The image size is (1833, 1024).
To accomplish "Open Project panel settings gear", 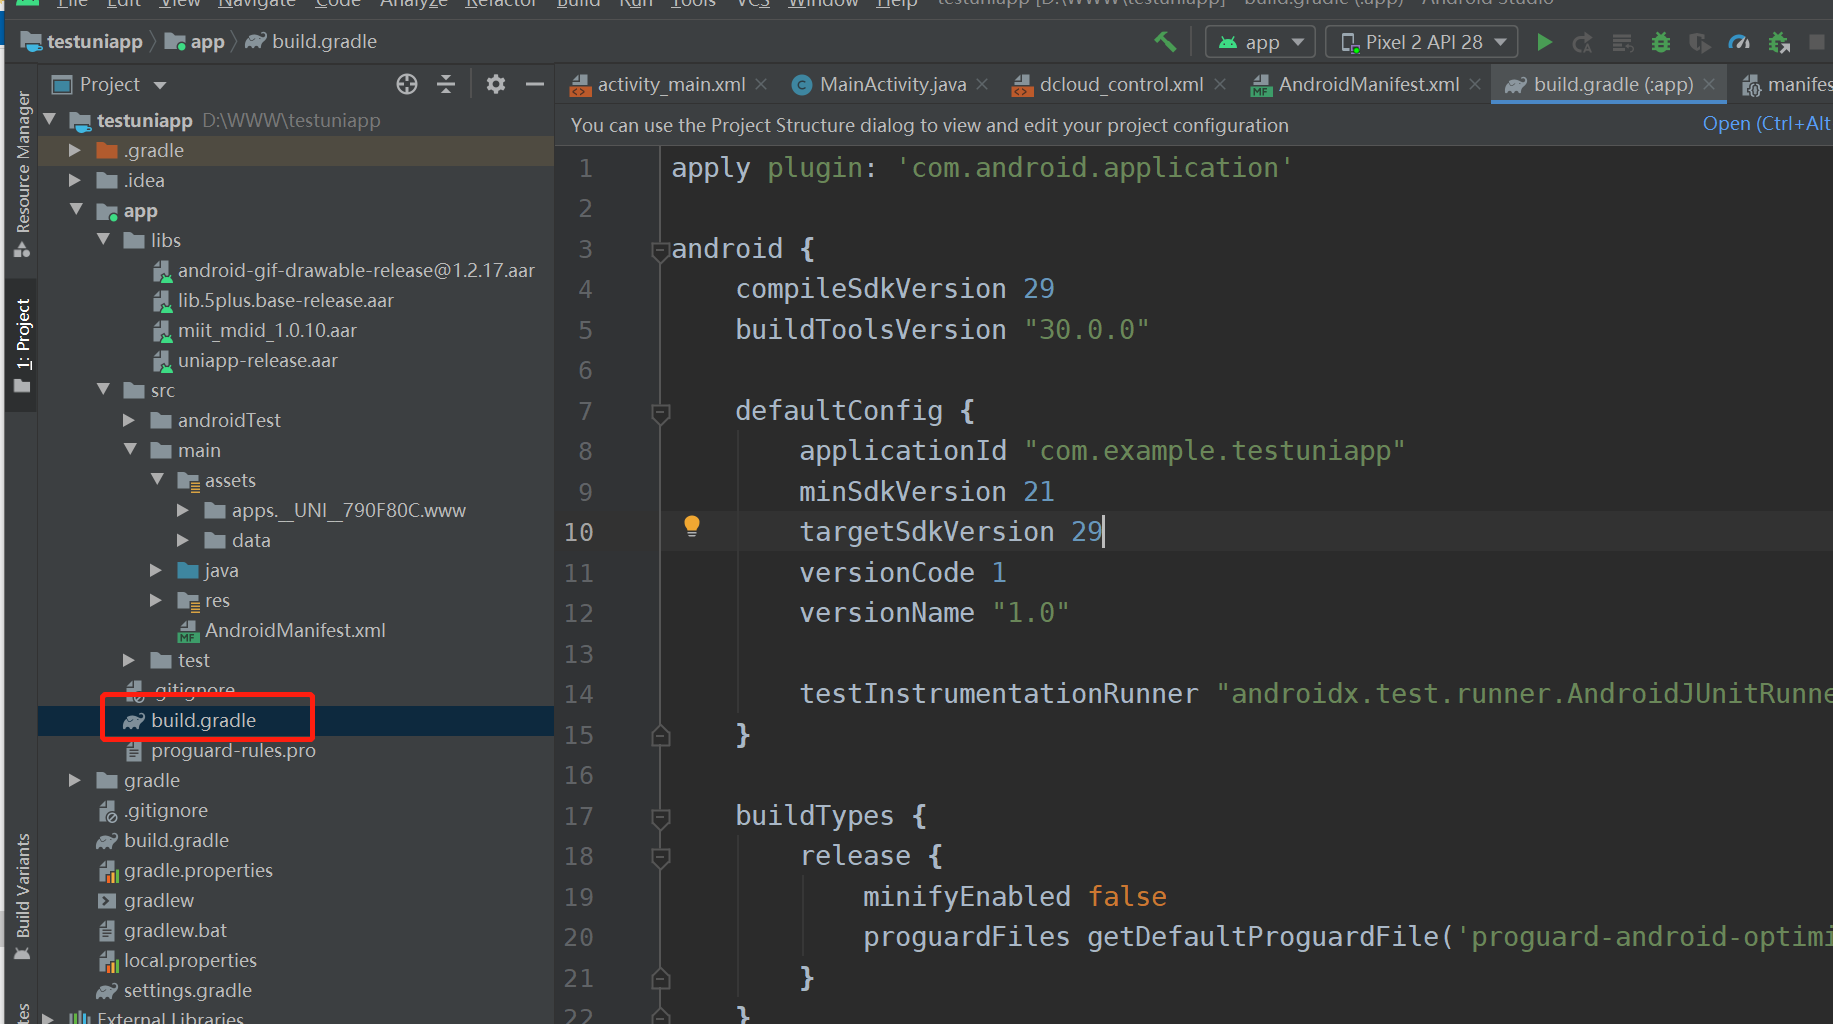I will [496, 84].
